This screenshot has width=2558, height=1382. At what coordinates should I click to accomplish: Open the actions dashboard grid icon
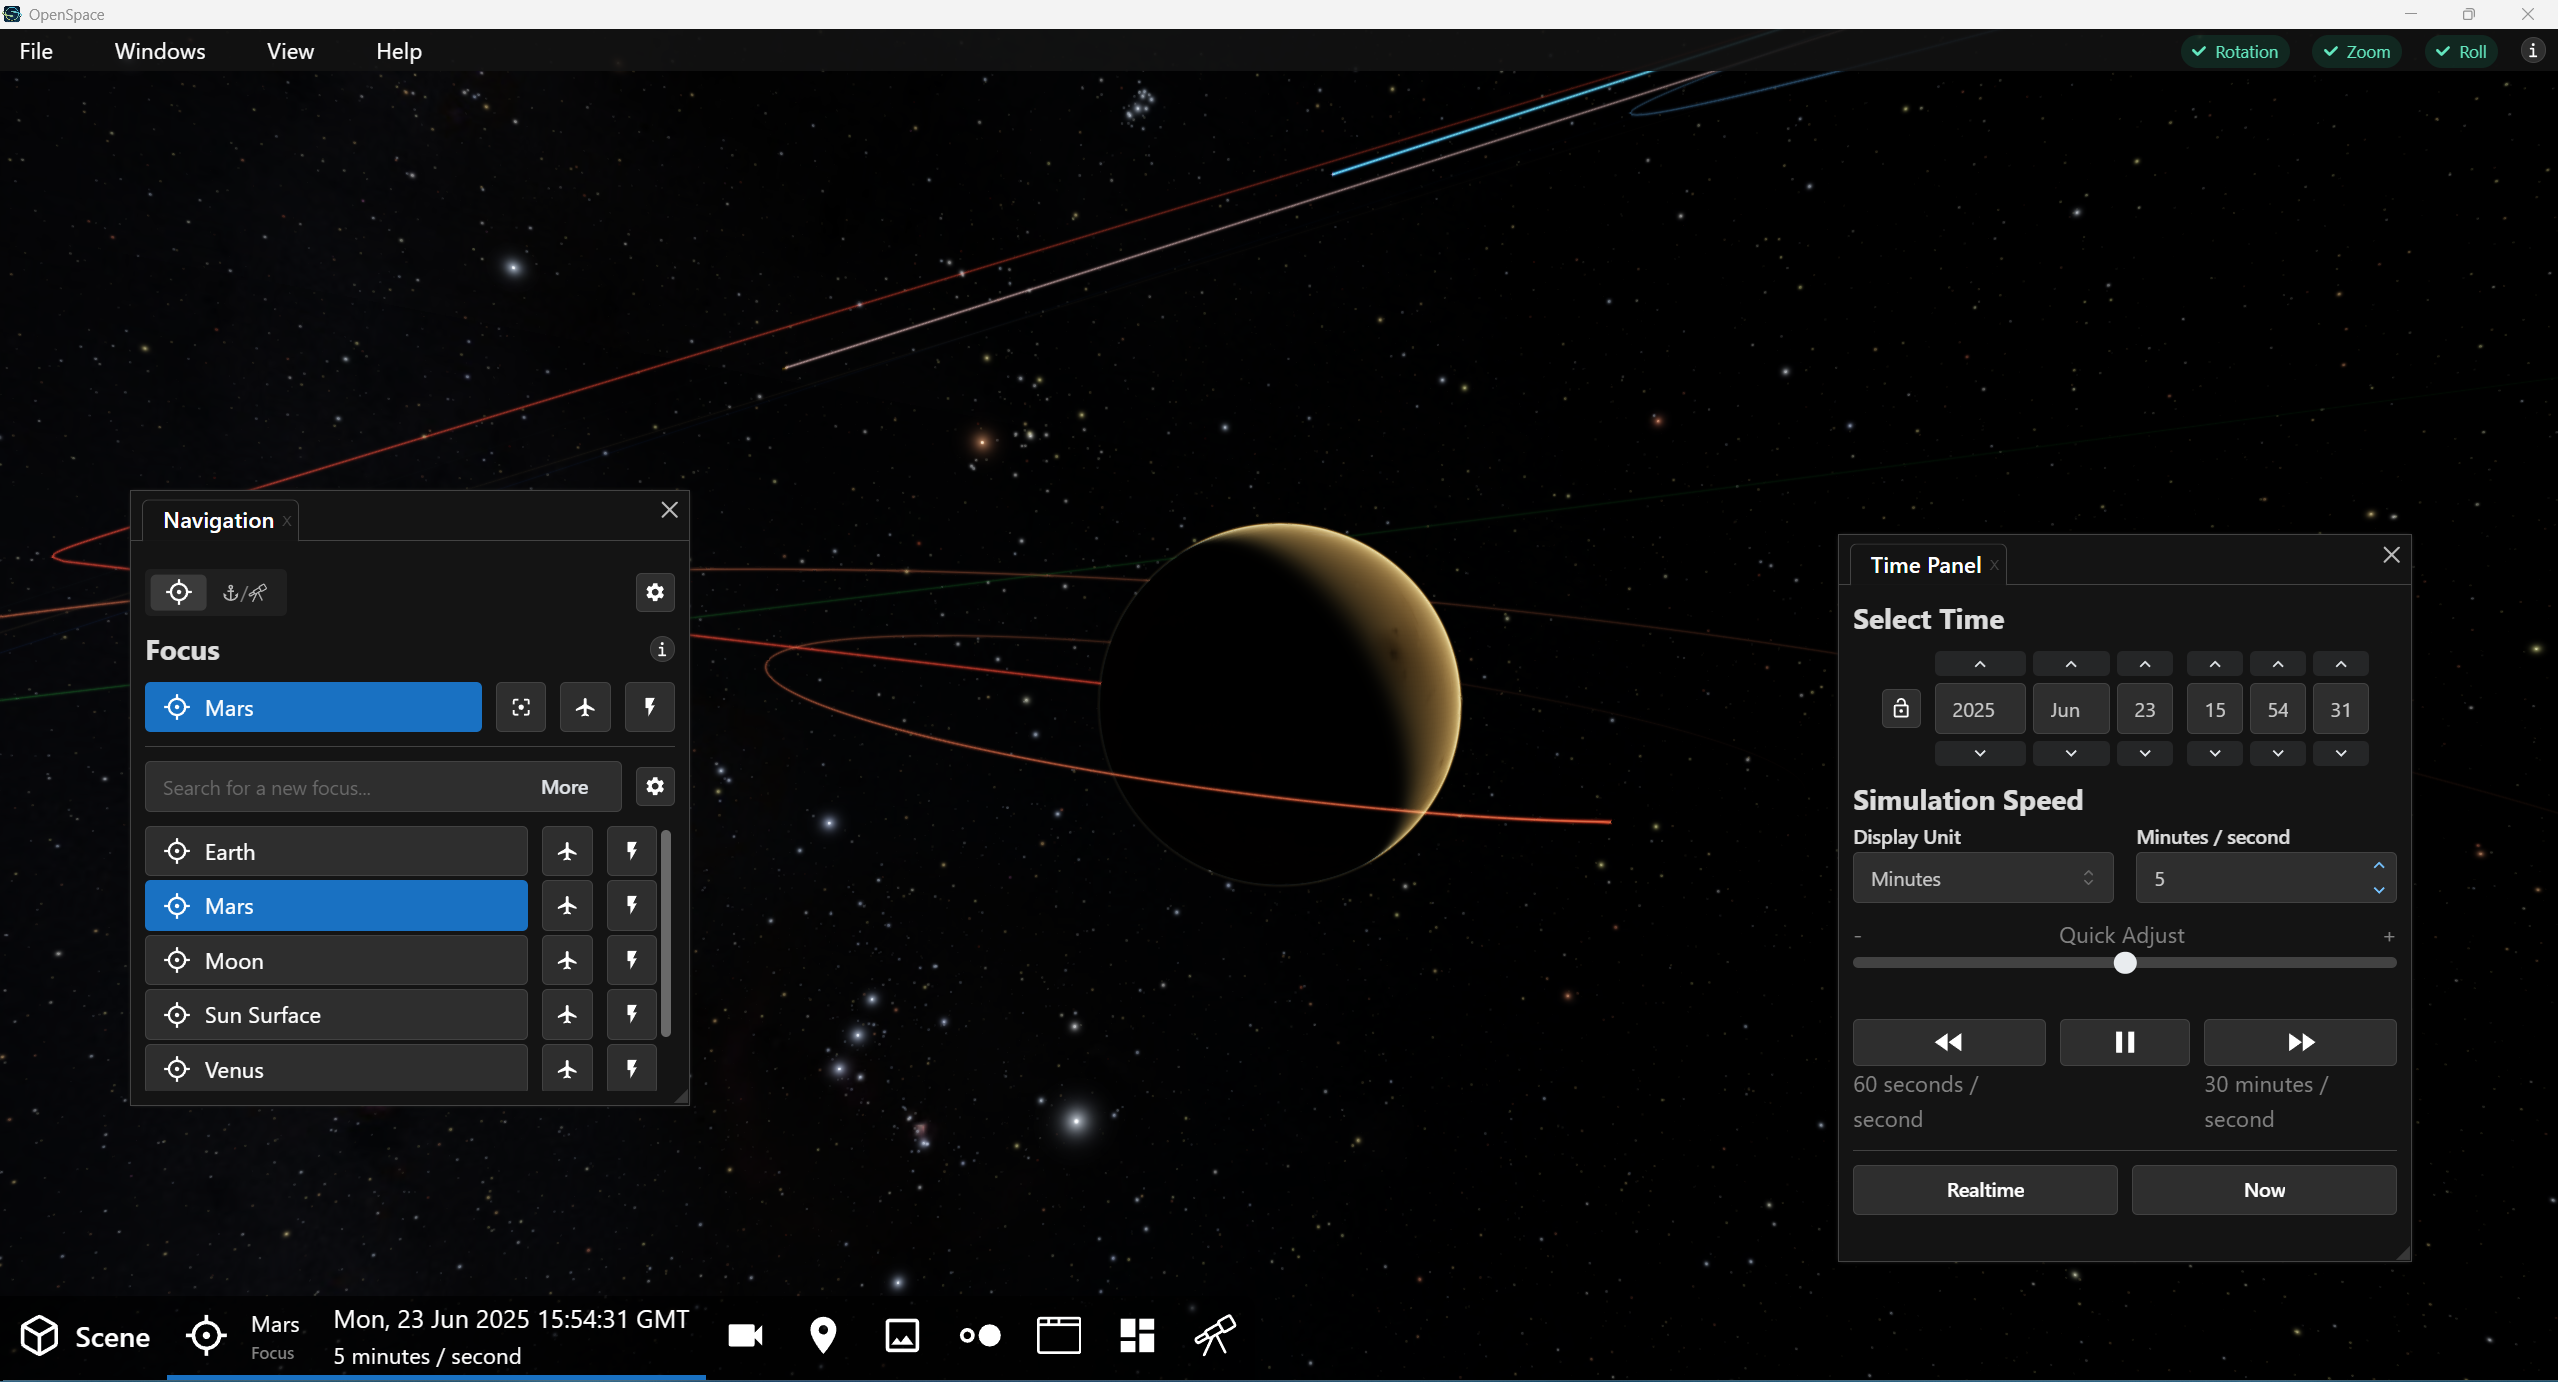pyautogui.click(x=1137, y=1336)
